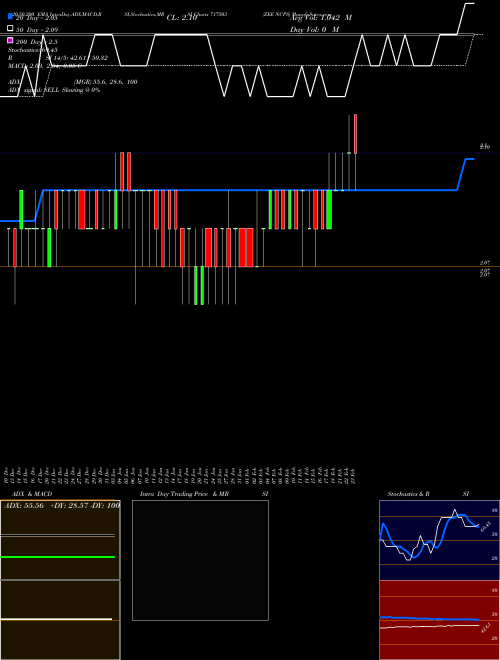Screen dimensions: 500x660
Task: Click the 'ADX signal: SELL' text line
Action: point(54,90)
